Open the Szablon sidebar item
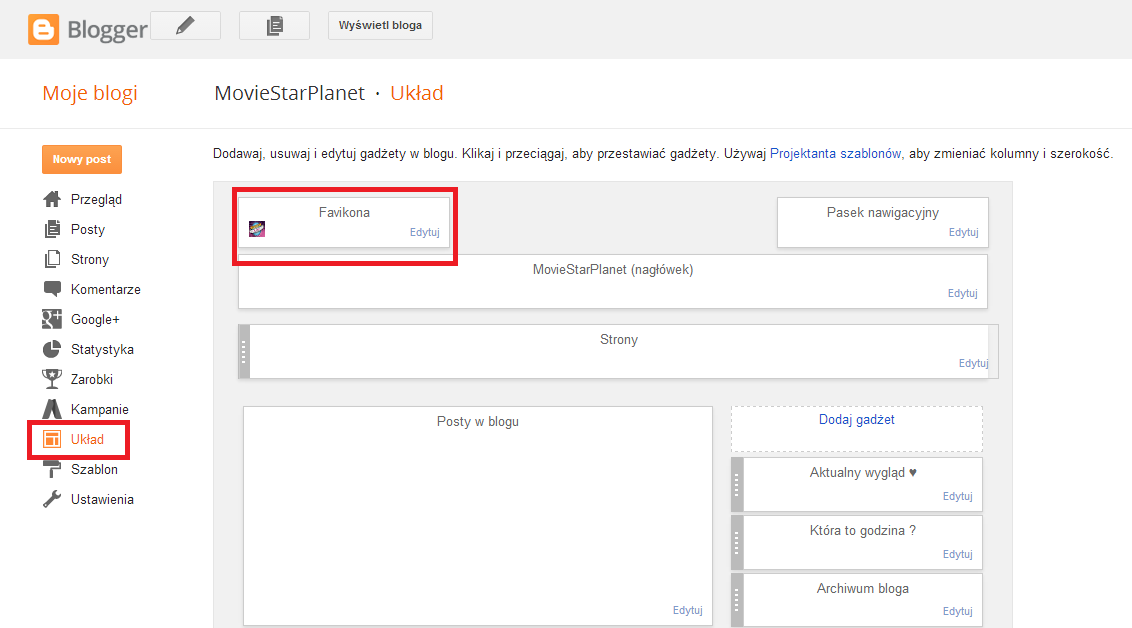Viewport: 1132px width, 628px height. 94,469
